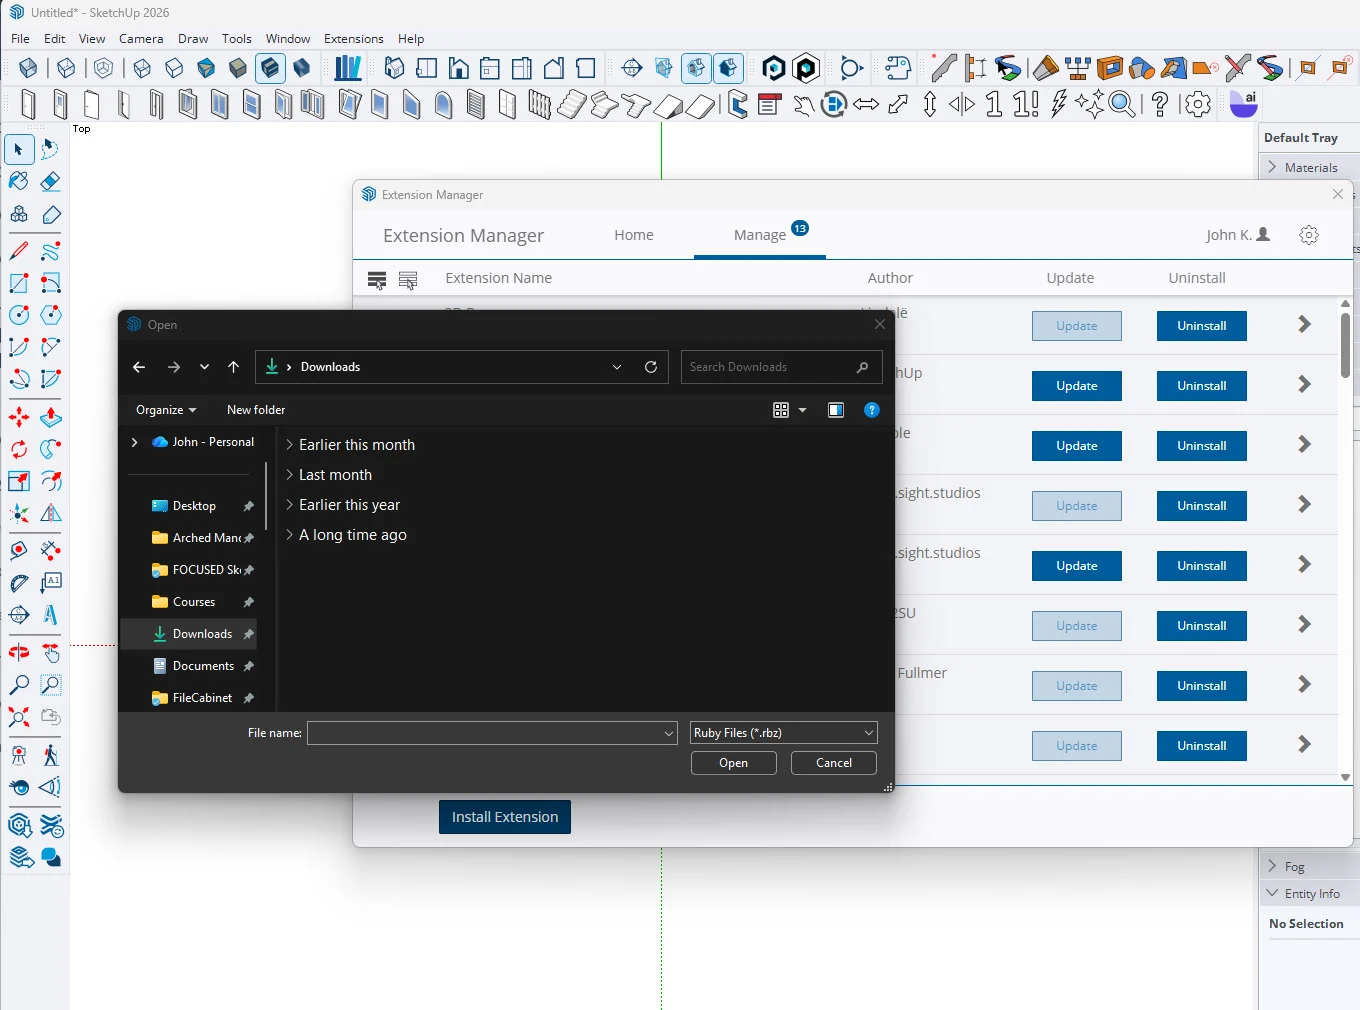1360x1010 pixels.
Task: Toggle the light-blue house camera button
Action: tap(696, 68)
